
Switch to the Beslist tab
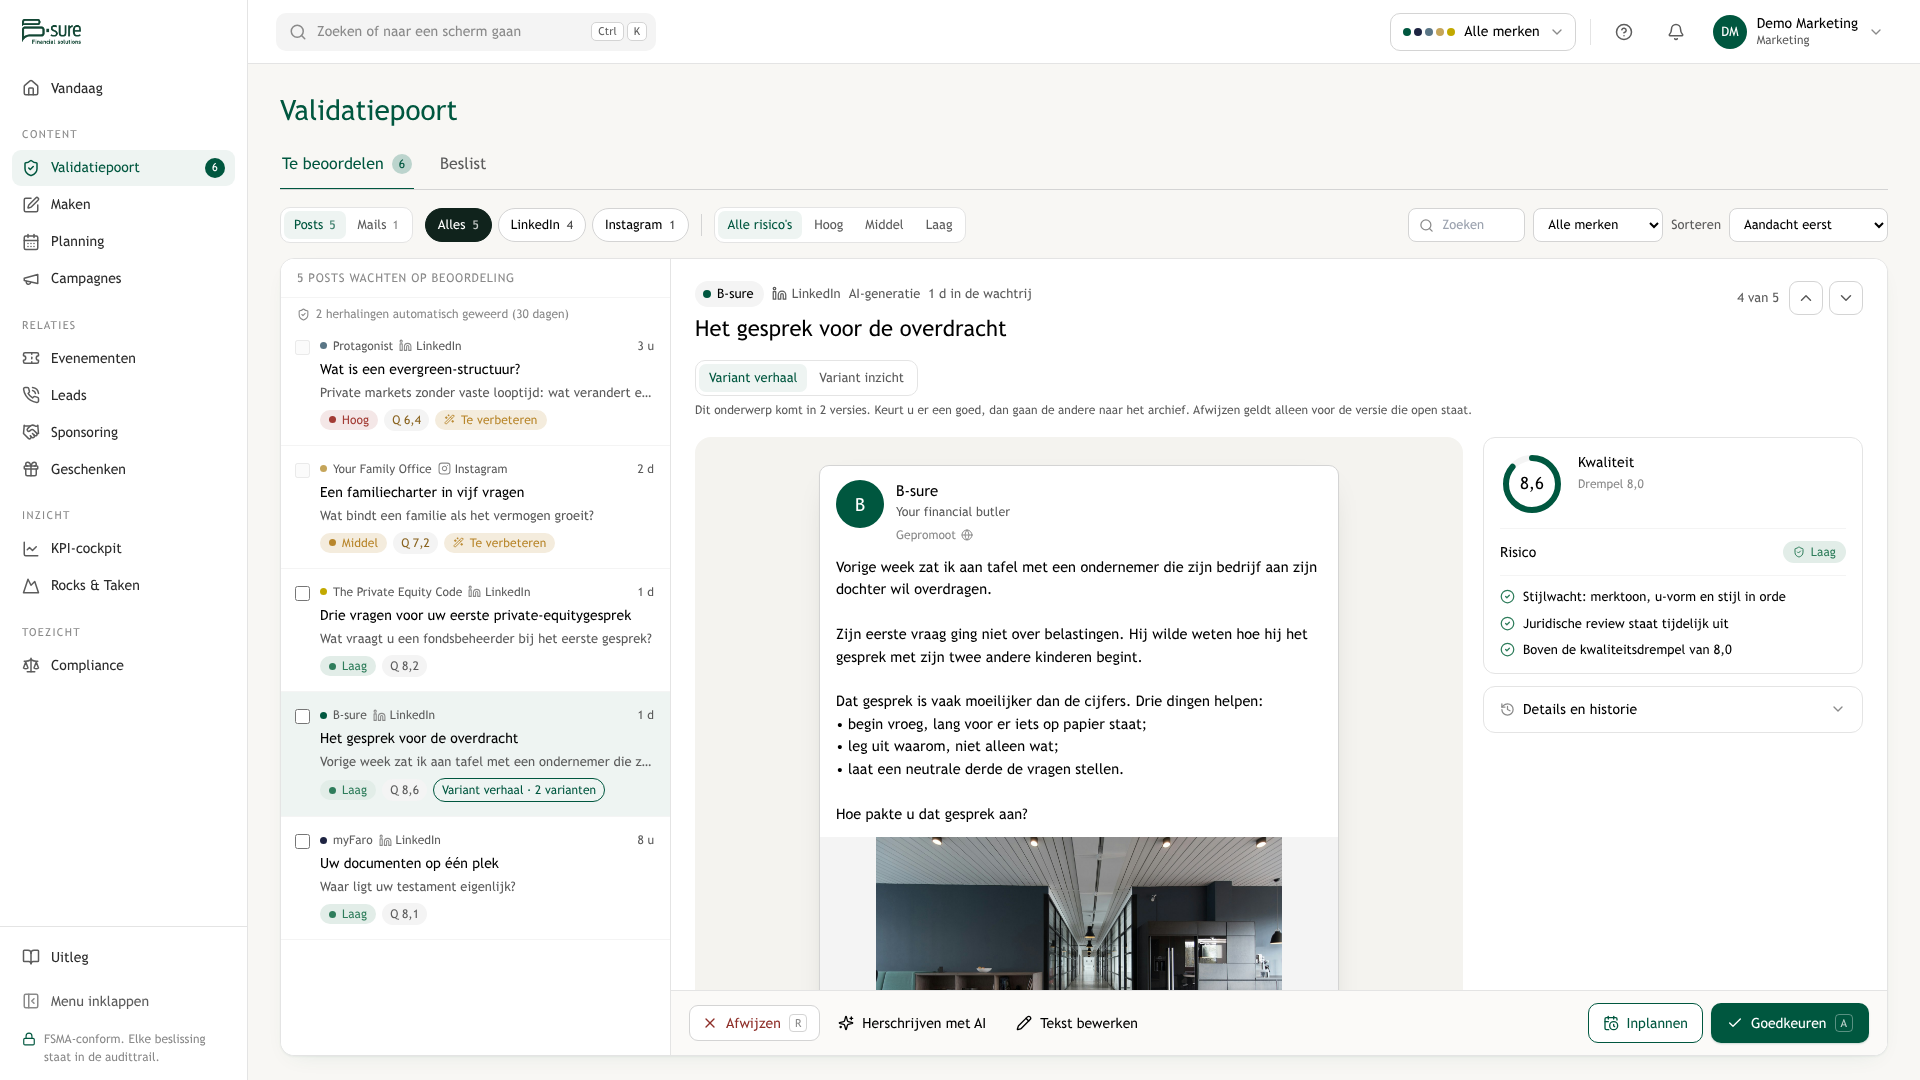click(463, 164)
